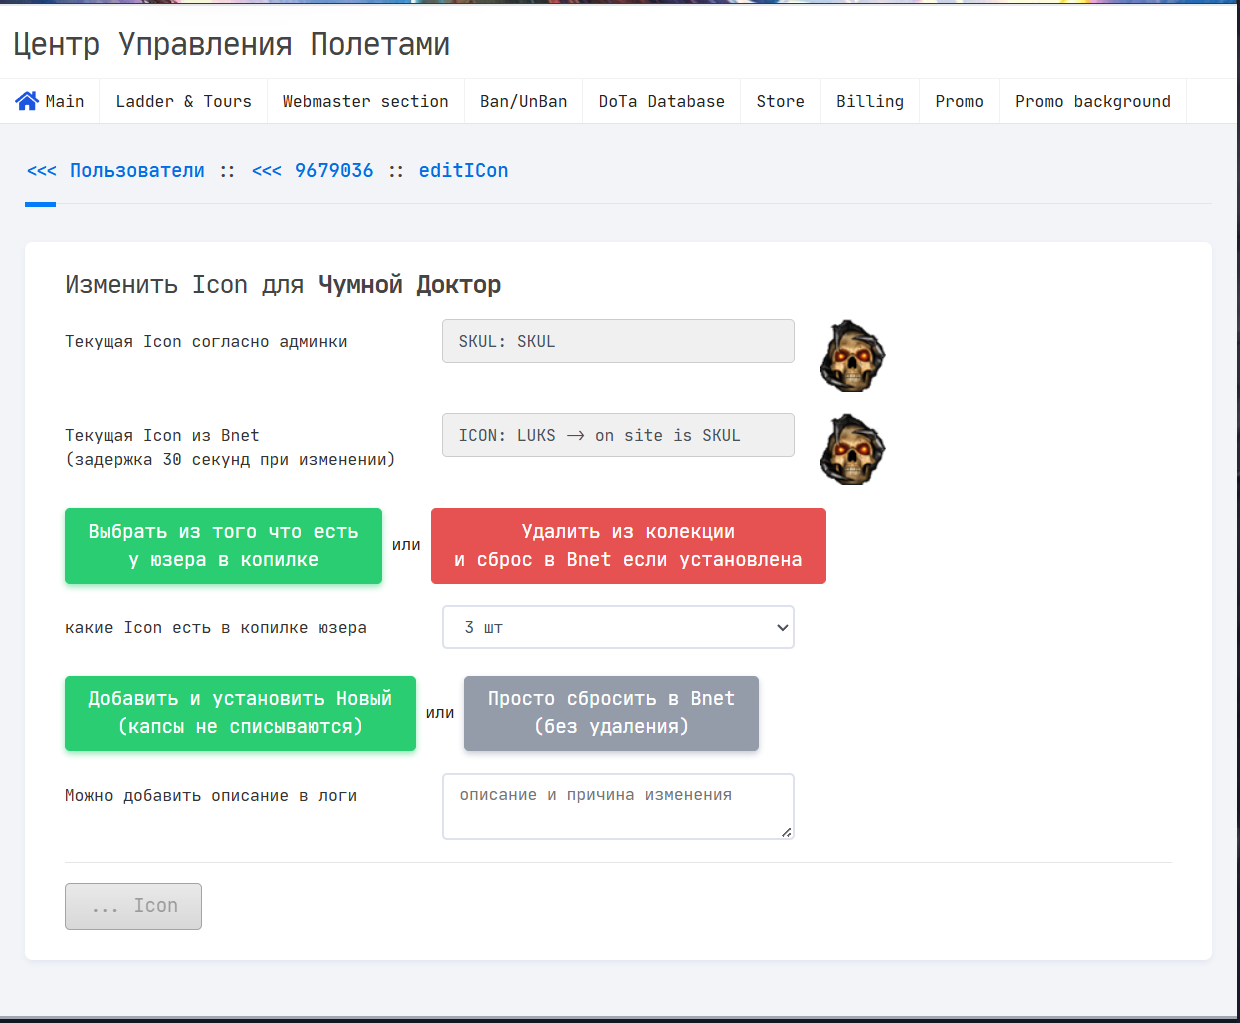This screenshot has width=1240, height=1023.
Task: Click the editICon breadcrumb link
Action: pyautogui.click(x=463, y=171)
